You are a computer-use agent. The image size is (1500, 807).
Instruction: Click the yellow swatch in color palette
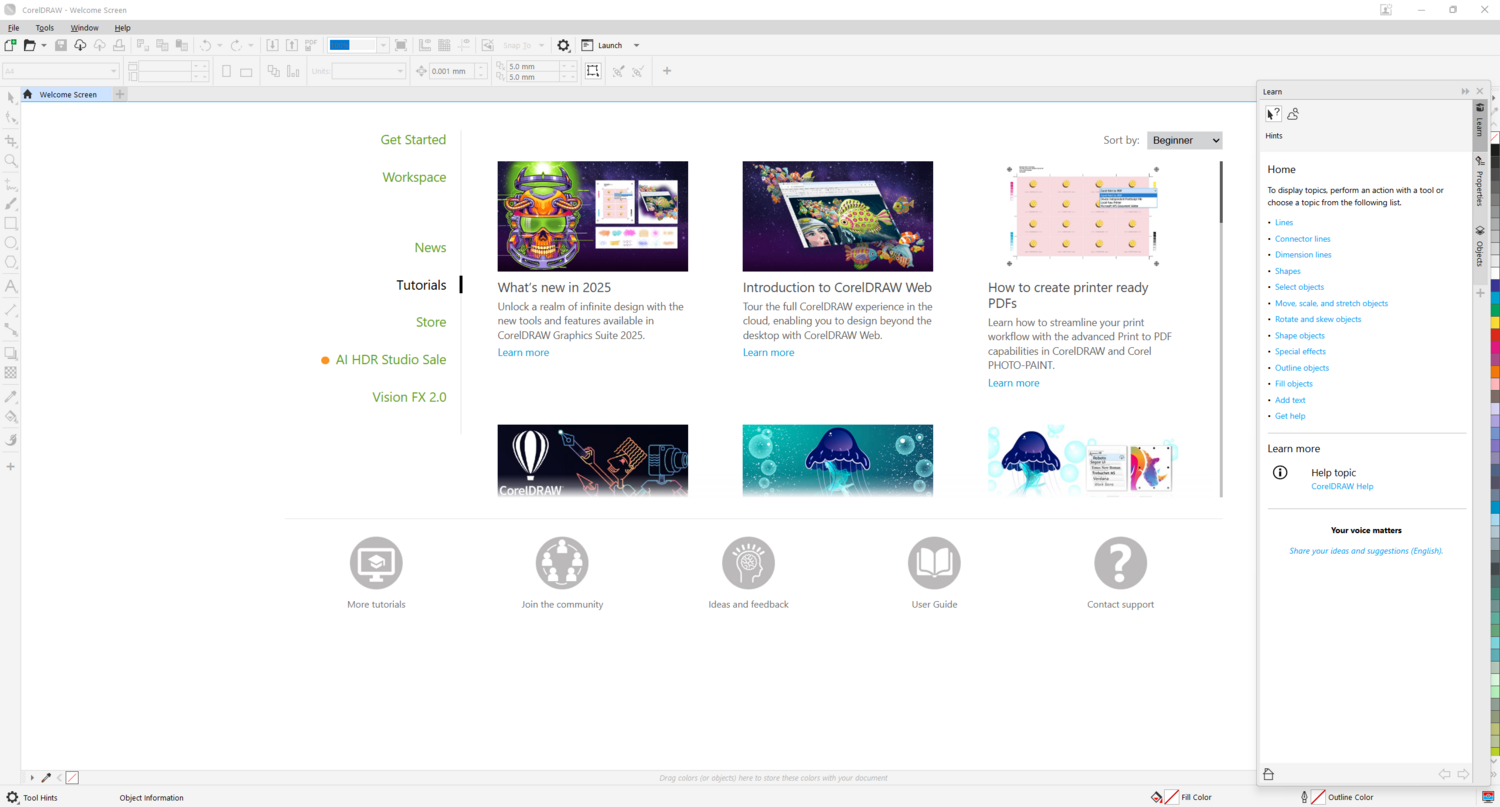point(1495,322)
